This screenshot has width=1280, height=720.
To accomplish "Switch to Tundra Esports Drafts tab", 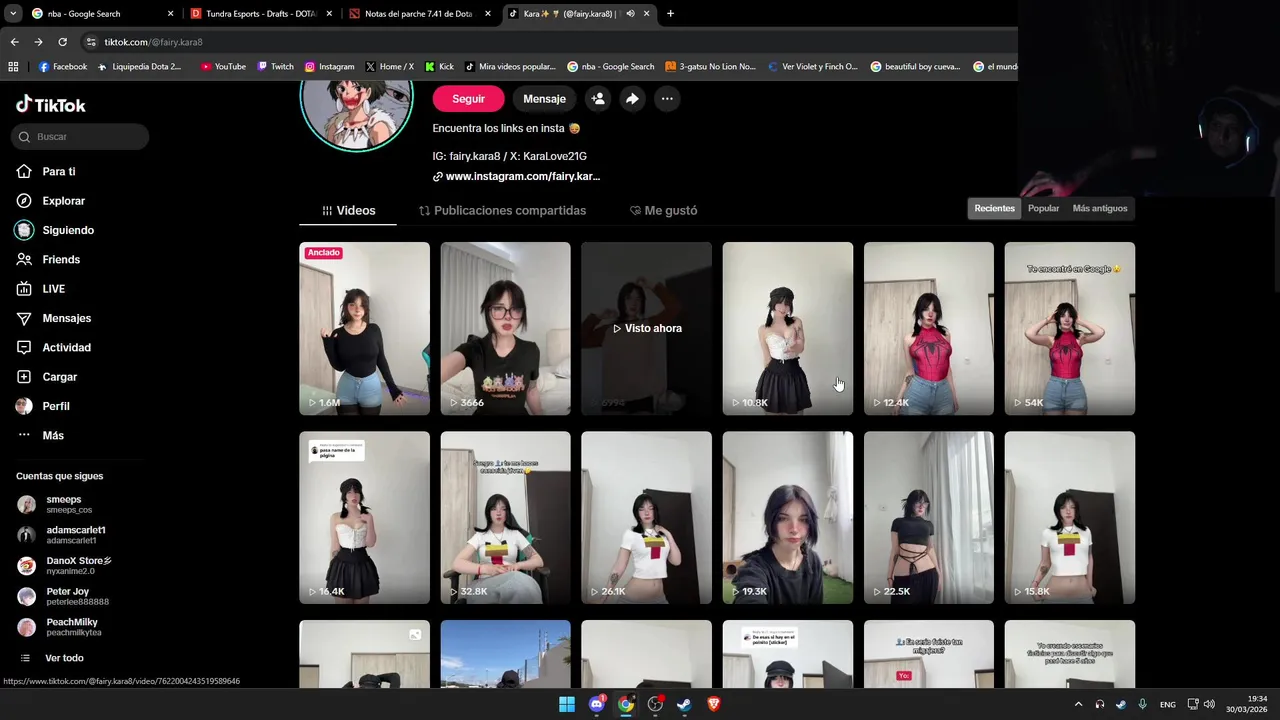I will 260,14.
